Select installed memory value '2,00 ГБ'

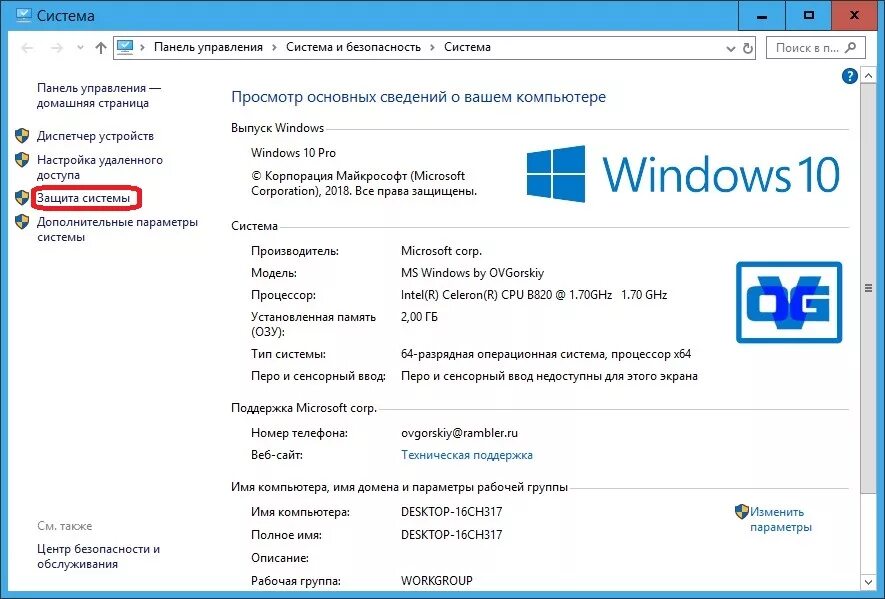click(419, 317)
